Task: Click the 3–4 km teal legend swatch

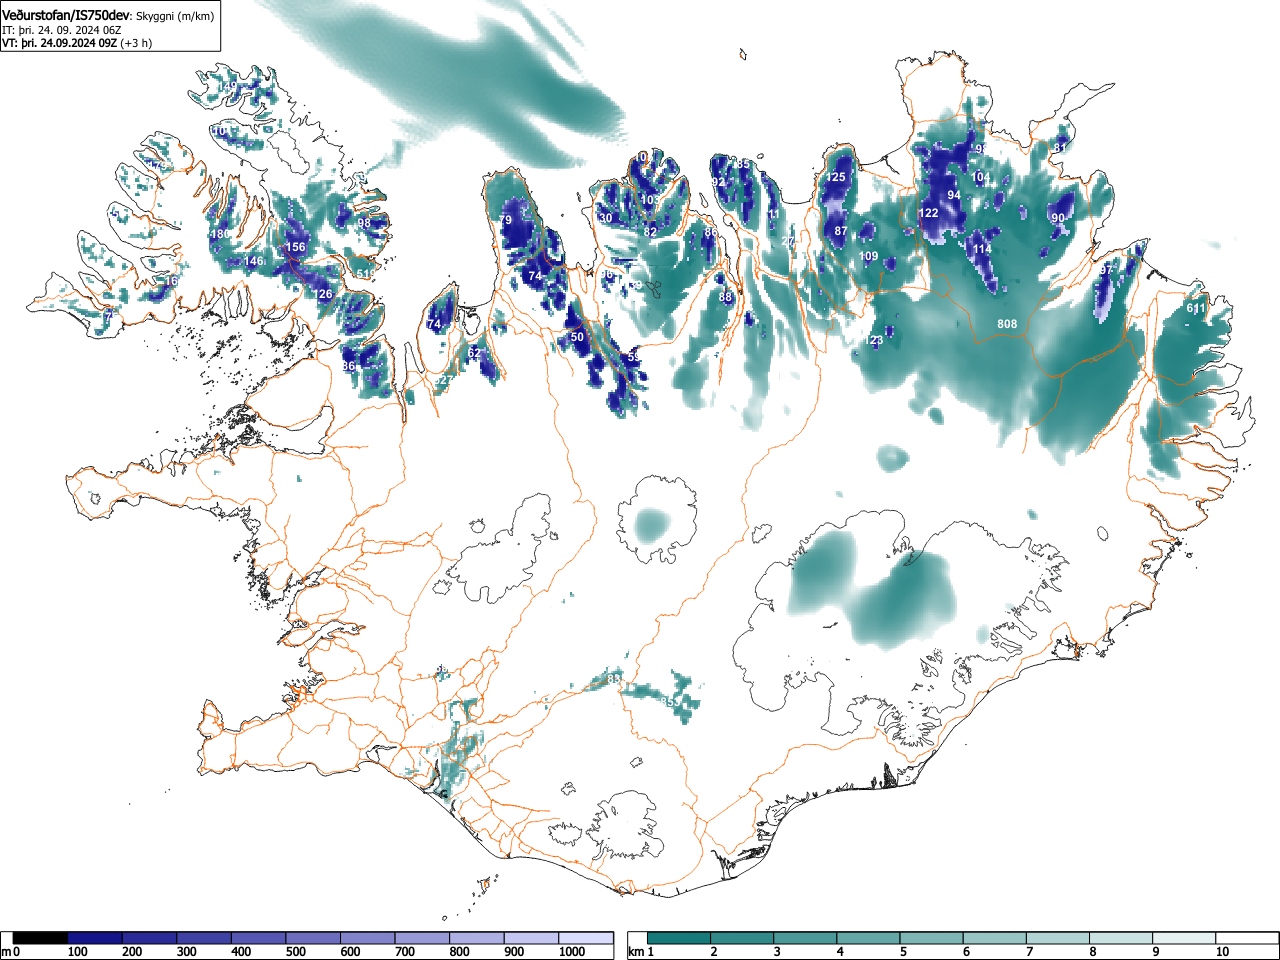Action: click(805, 938)
